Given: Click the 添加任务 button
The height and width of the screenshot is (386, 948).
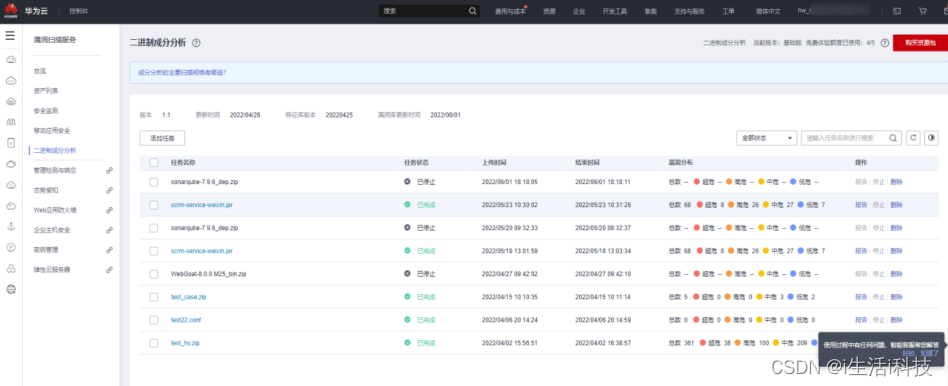Looking at the screenshot, I should (162, 138).
